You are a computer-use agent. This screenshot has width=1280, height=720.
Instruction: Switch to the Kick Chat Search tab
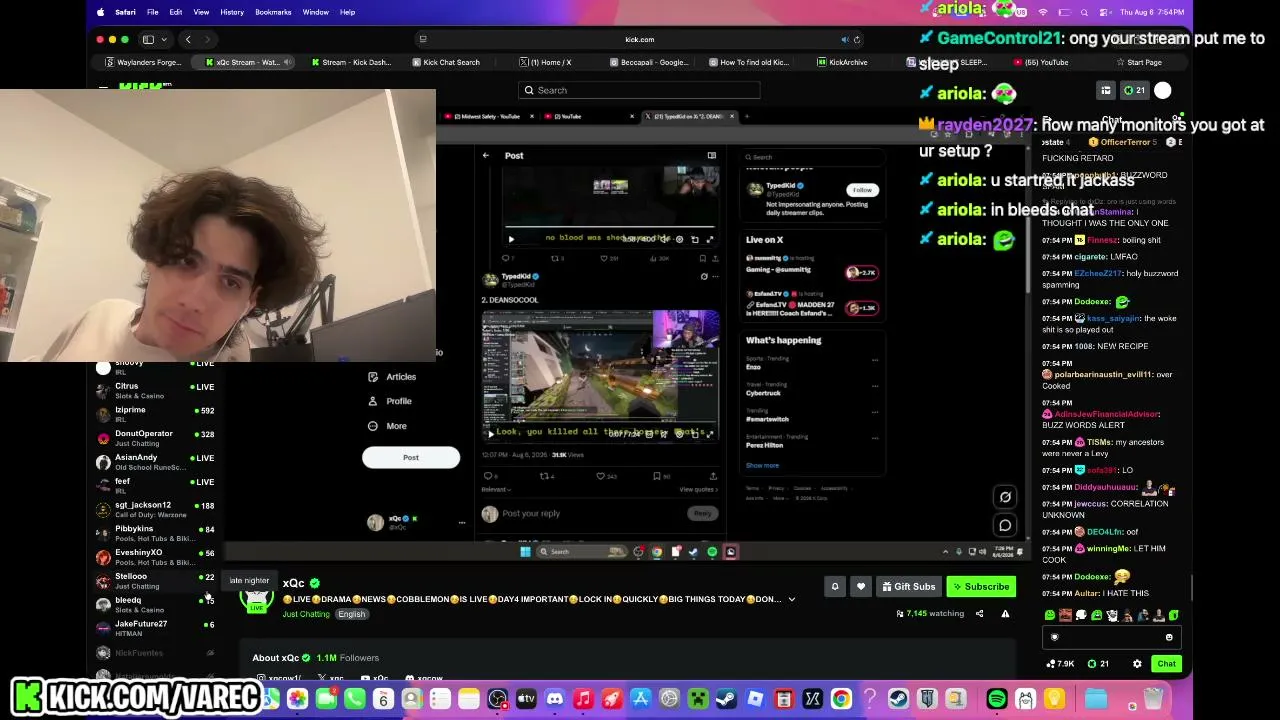446,62
